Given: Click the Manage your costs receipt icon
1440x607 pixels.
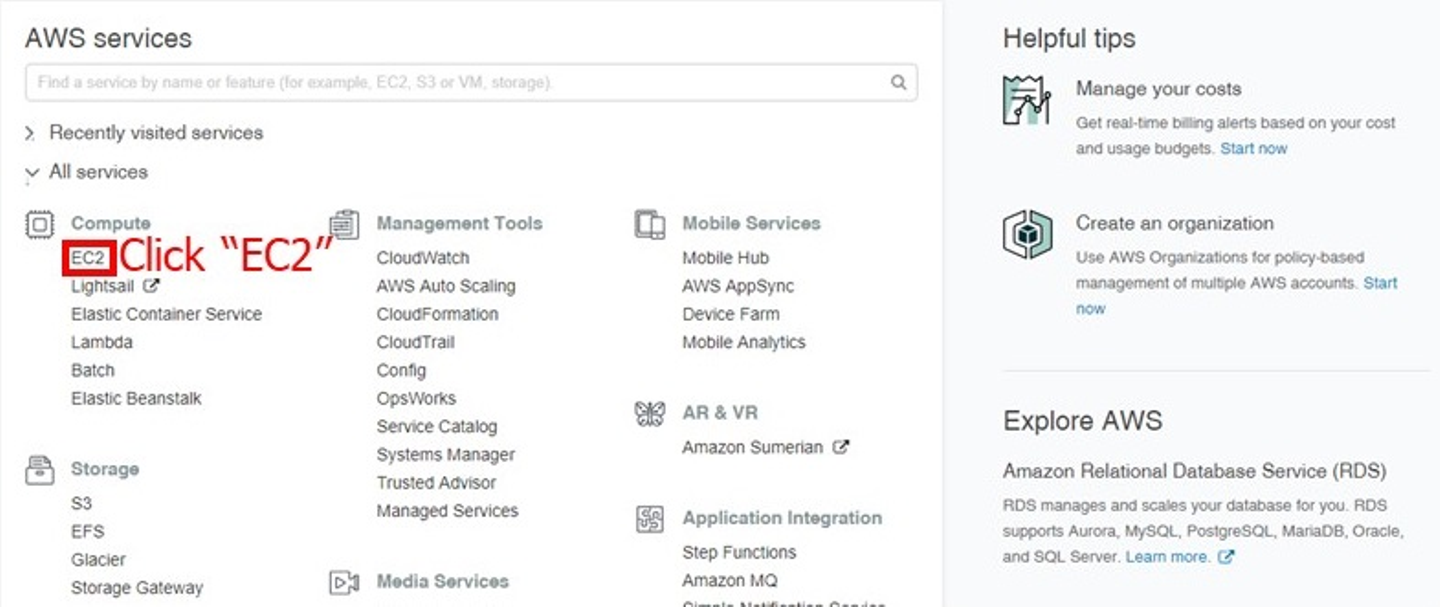Looking at the screenshot, I should tap(1027, 100).
